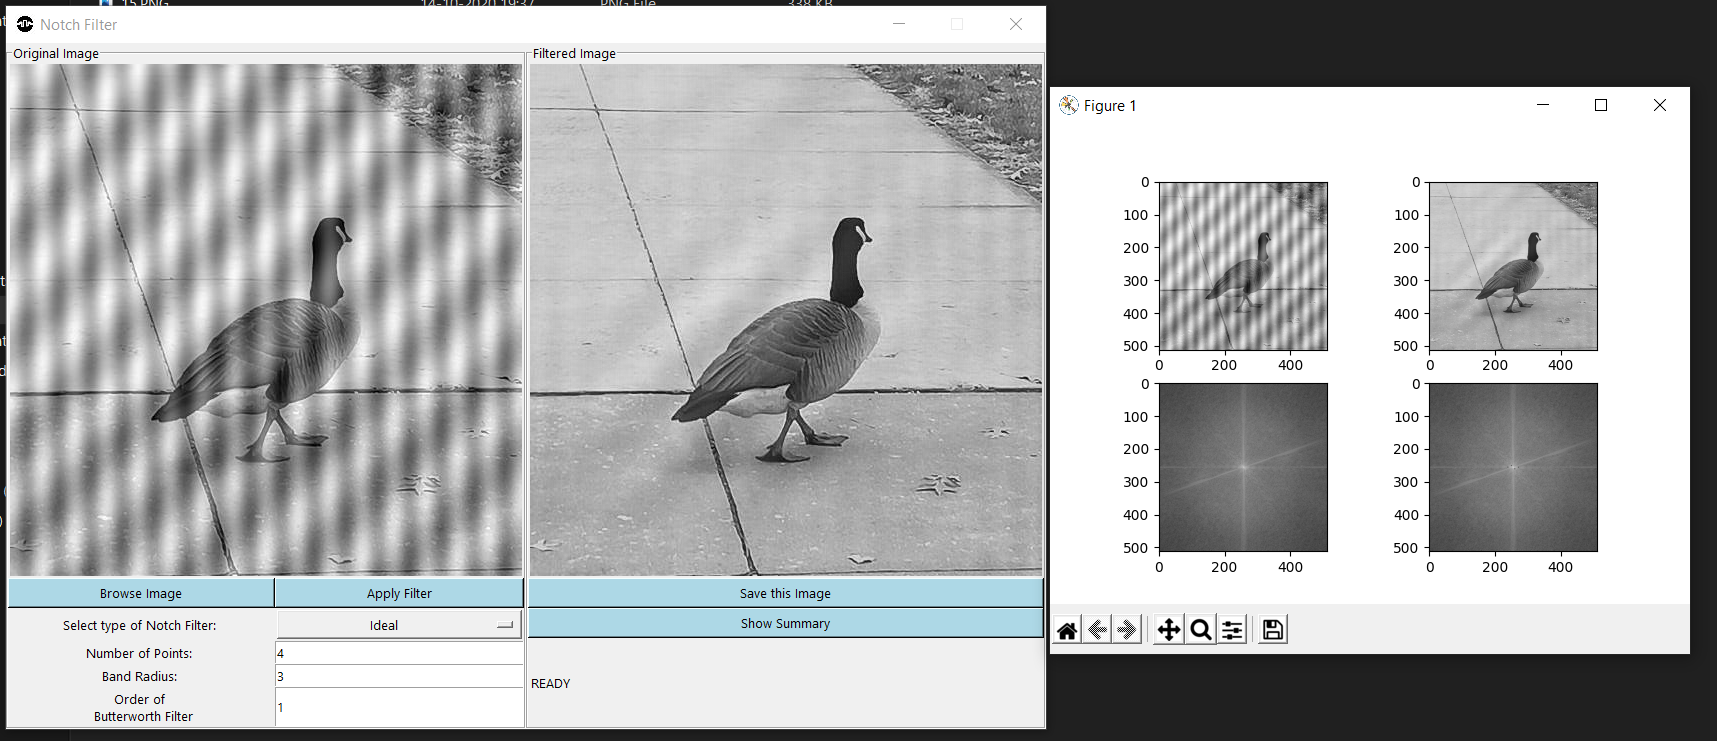Click the Figure 1 matplotlib title icon
The image size is (1717, 741).
click(1069, 105)
